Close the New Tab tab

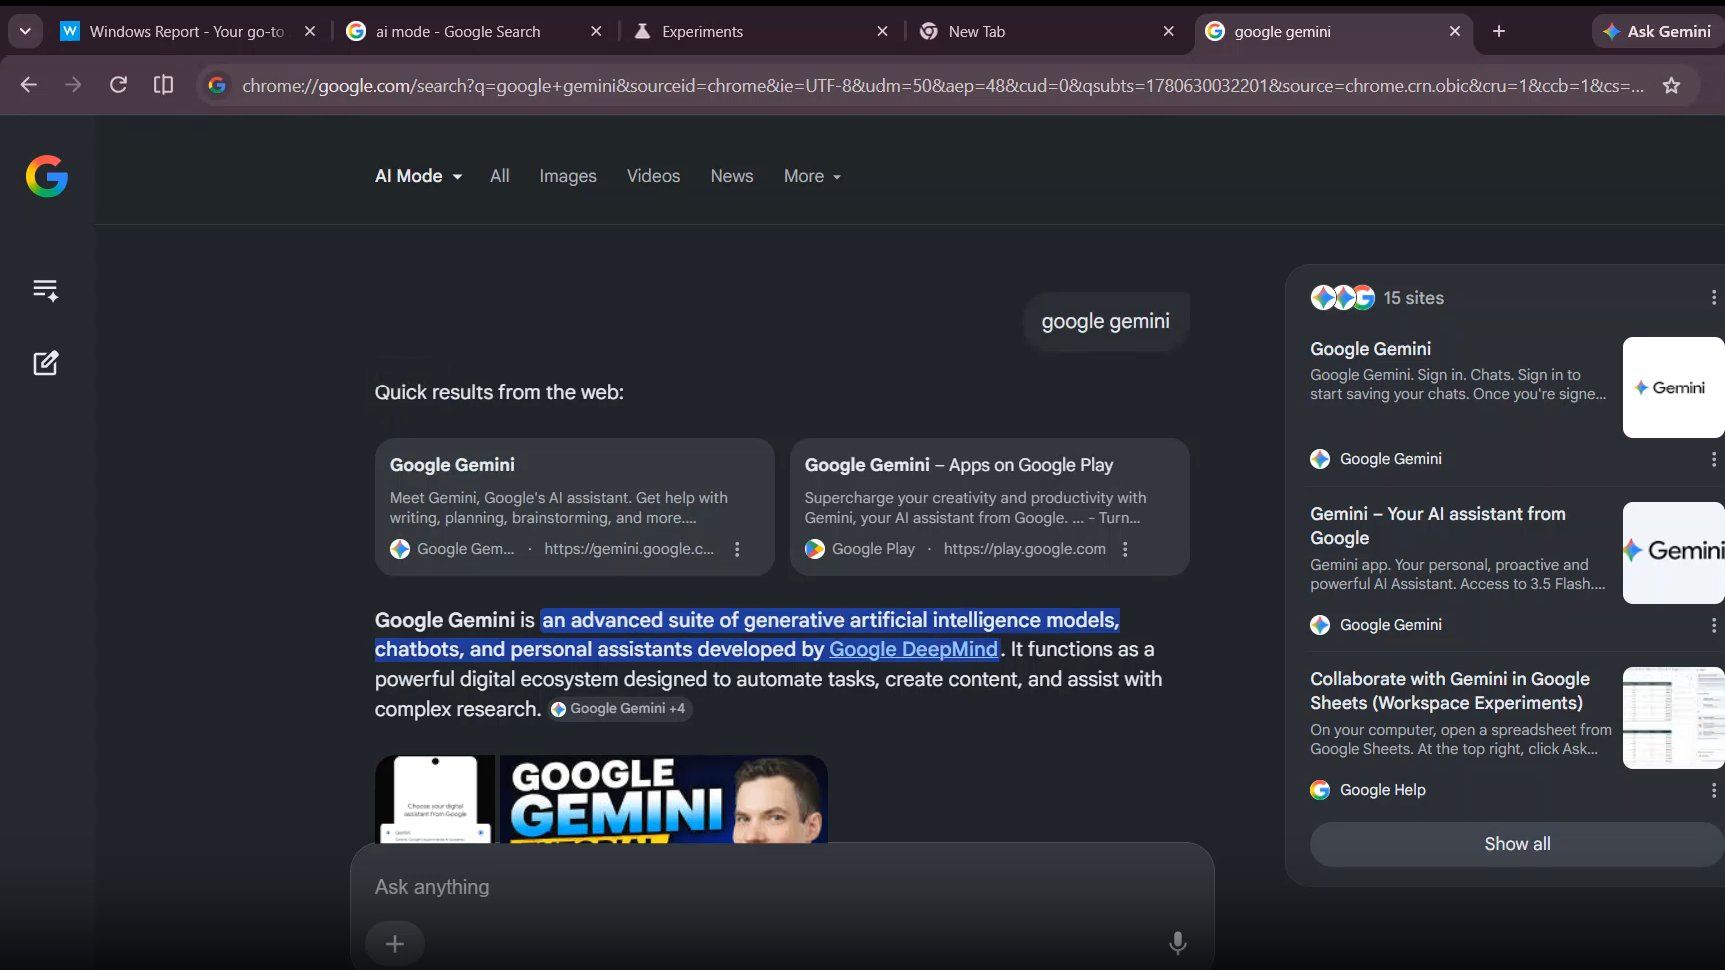1168,31
